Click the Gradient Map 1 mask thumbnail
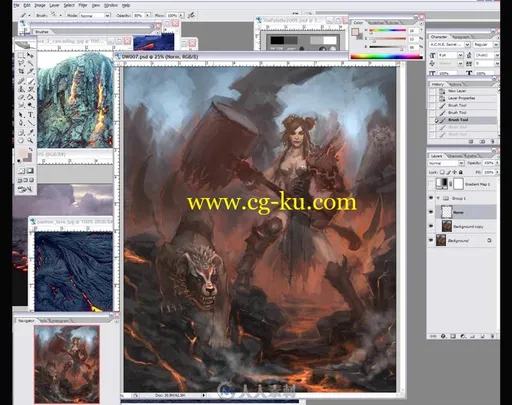This screenshot has height=405, width=512. coord(458,184)
